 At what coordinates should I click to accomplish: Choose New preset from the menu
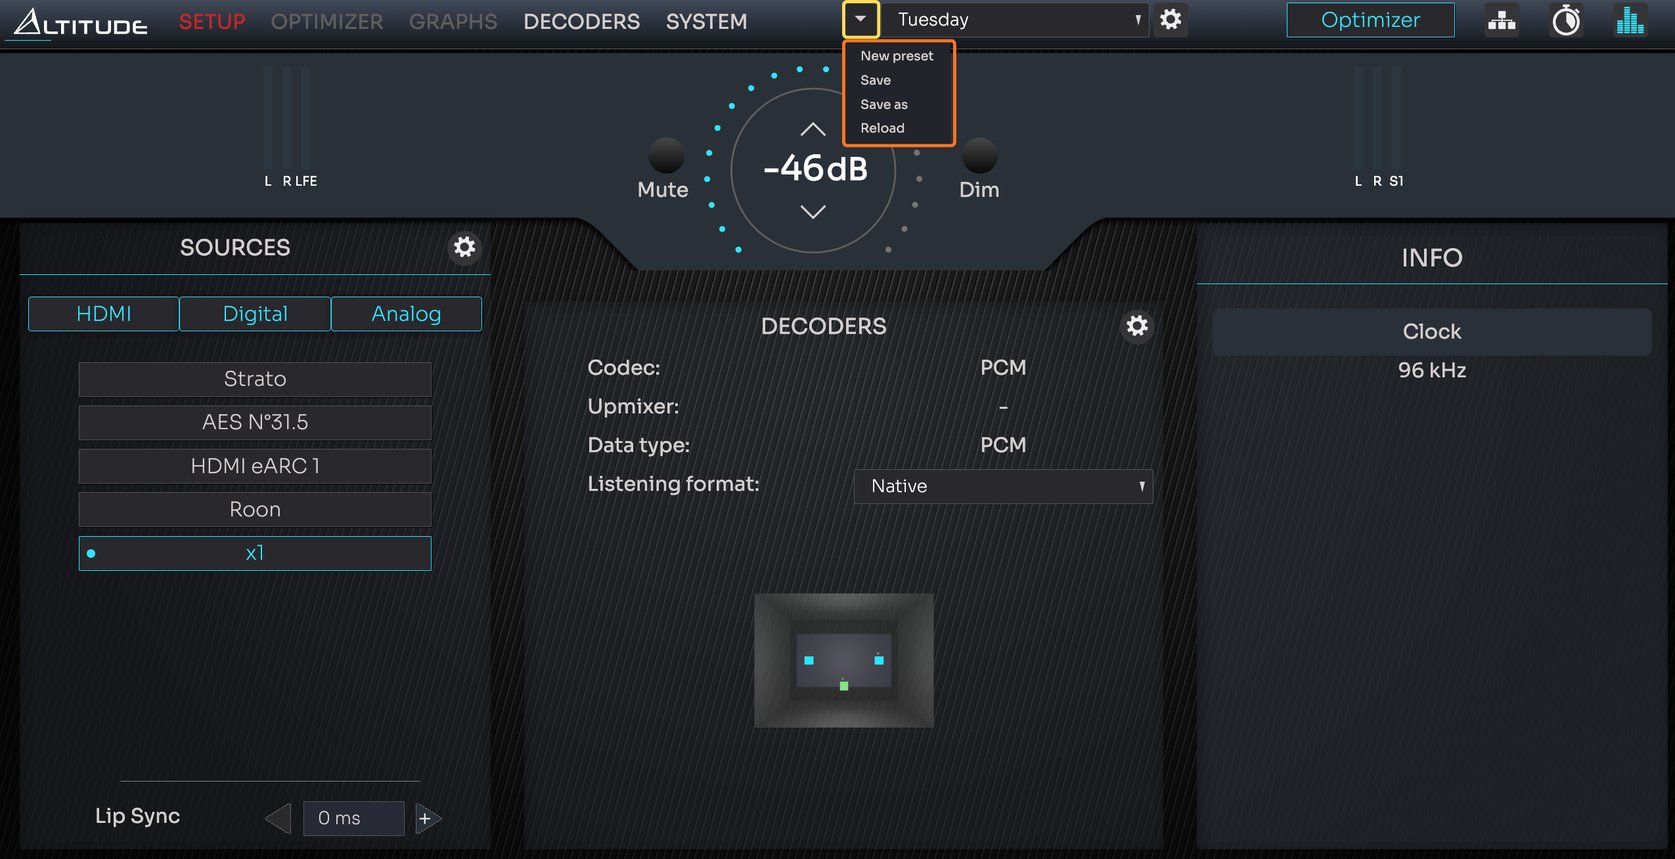(897, 56)
